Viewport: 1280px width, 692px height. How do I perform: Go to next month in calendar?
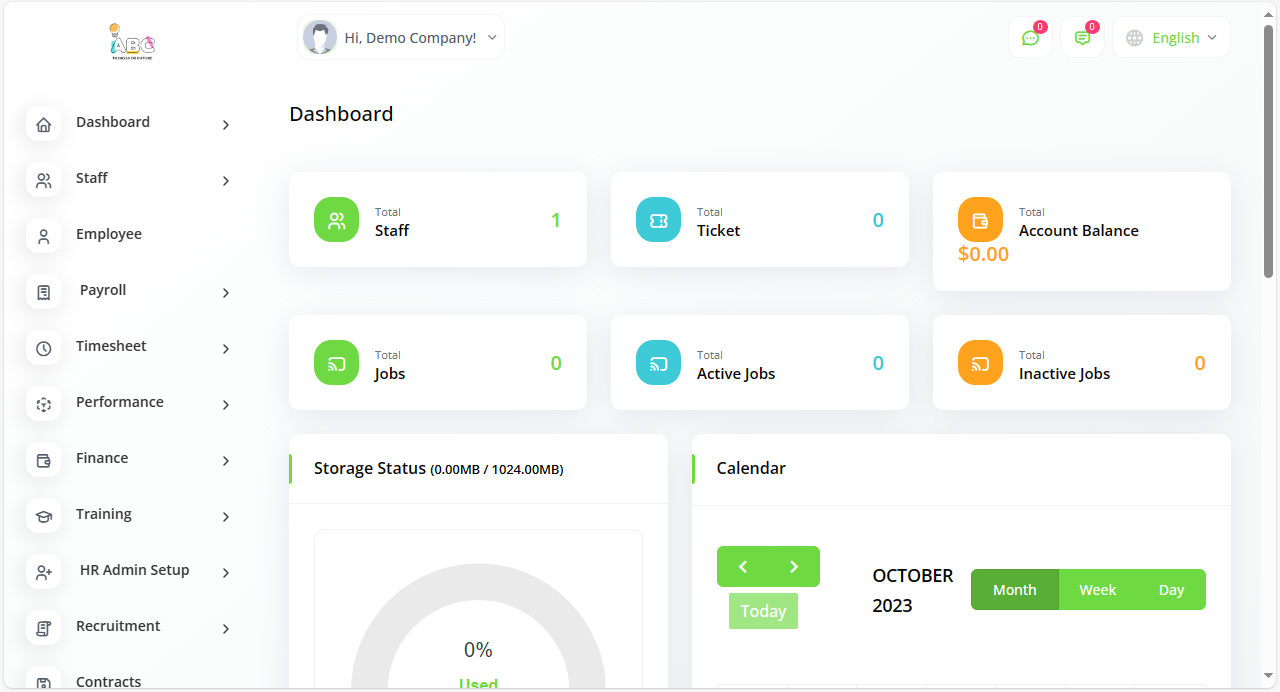(x=794, y=567)
